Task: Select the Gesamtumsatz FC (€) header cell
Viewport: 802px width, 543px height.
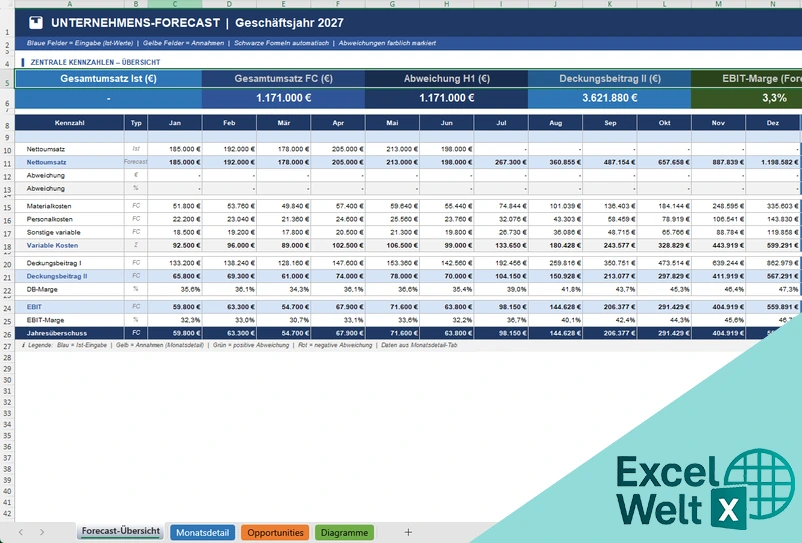Action: point(283,79)
